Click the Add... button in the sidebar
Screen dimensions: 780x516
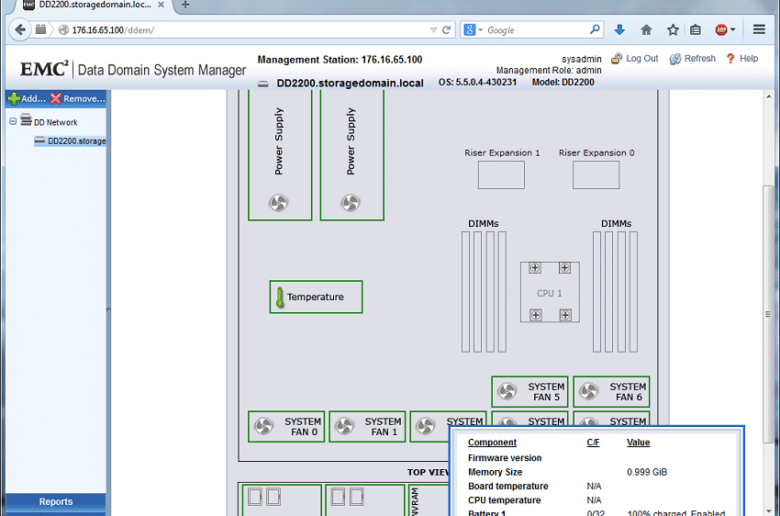pyautogui.click(x=27, y=99)
